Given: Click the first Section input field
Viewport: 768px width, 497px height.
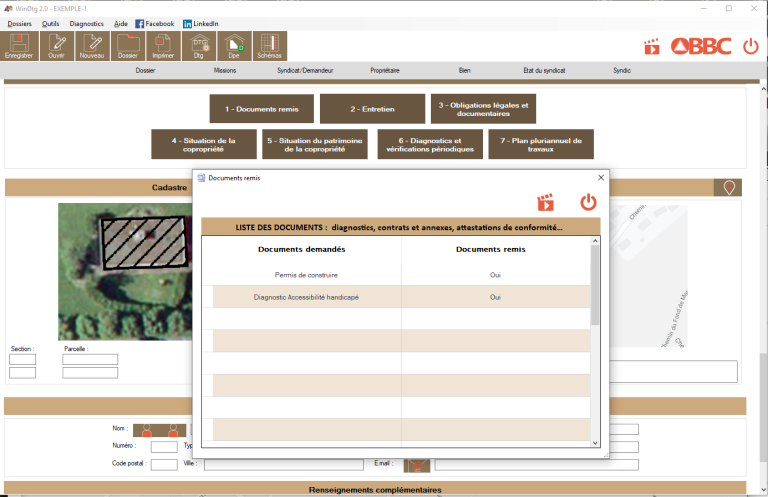Looking at the screenshot, I should [x=23, y=359].
